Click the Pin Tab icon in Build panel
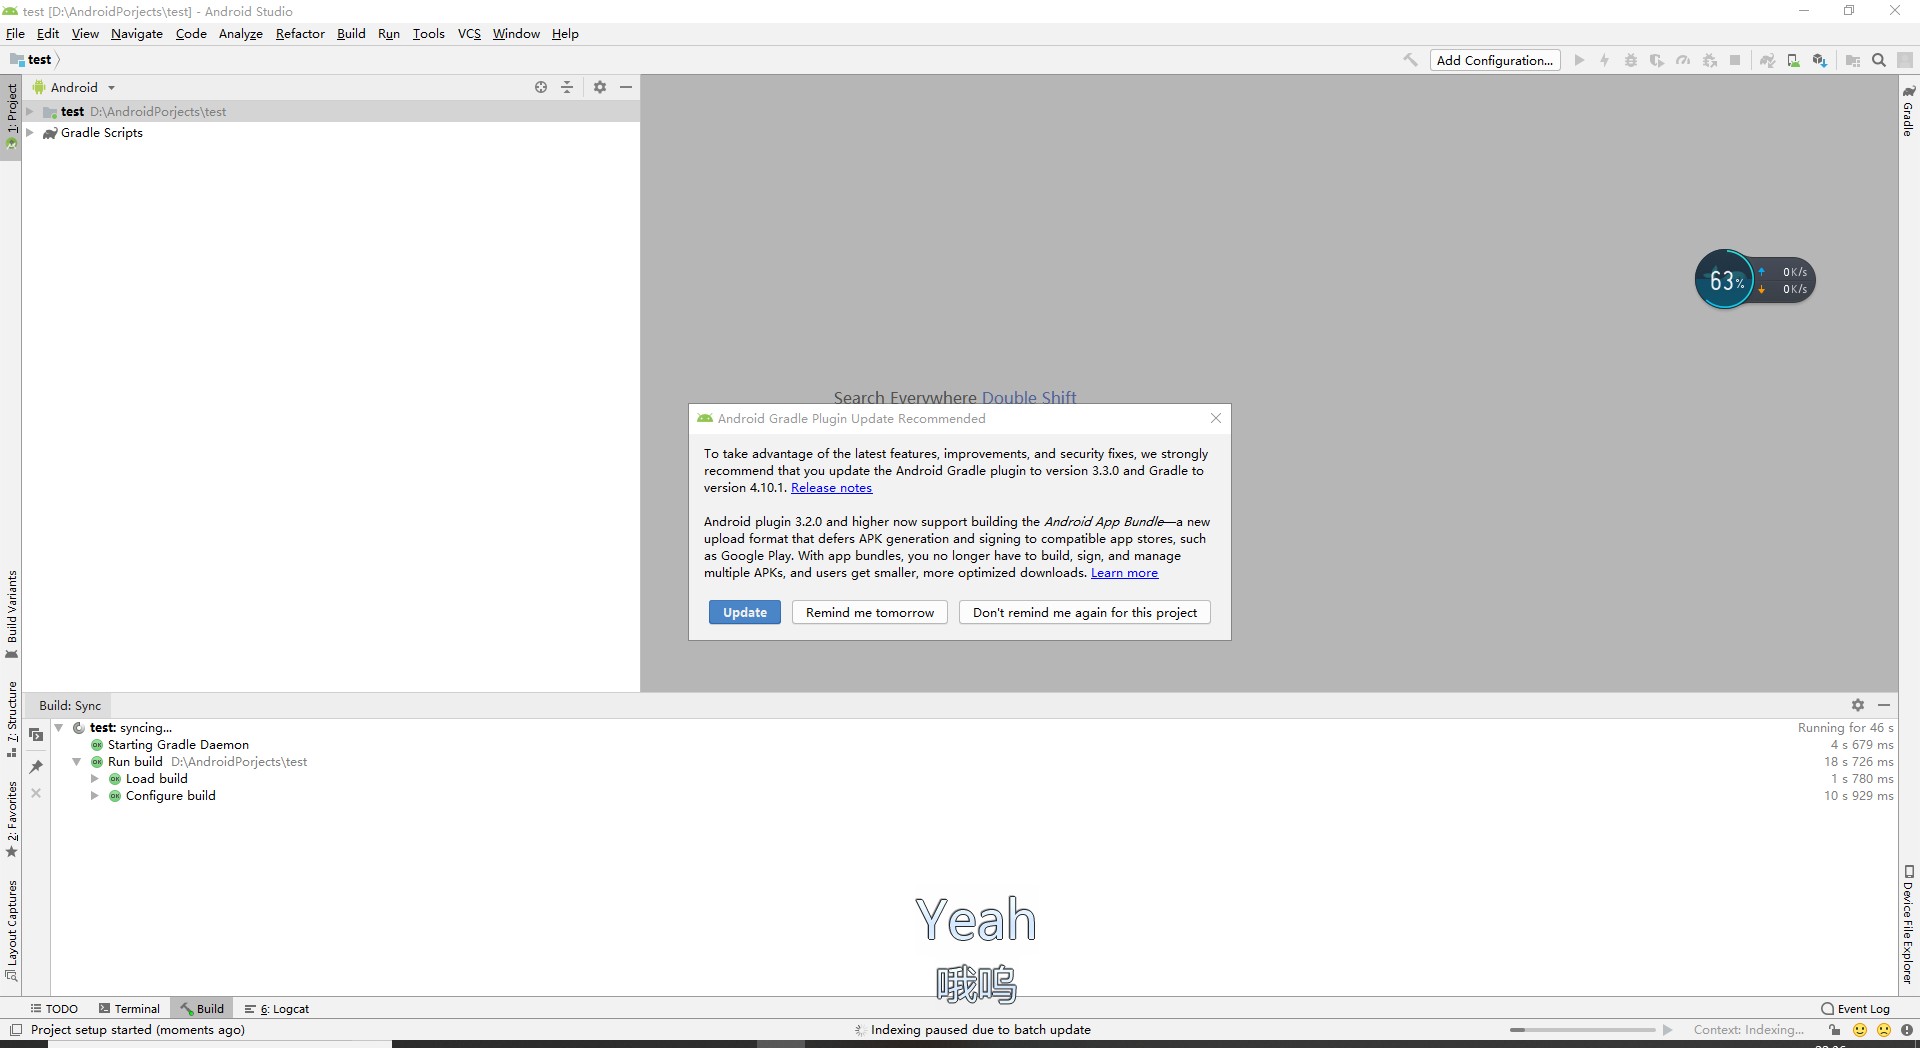 coord(36,767)
